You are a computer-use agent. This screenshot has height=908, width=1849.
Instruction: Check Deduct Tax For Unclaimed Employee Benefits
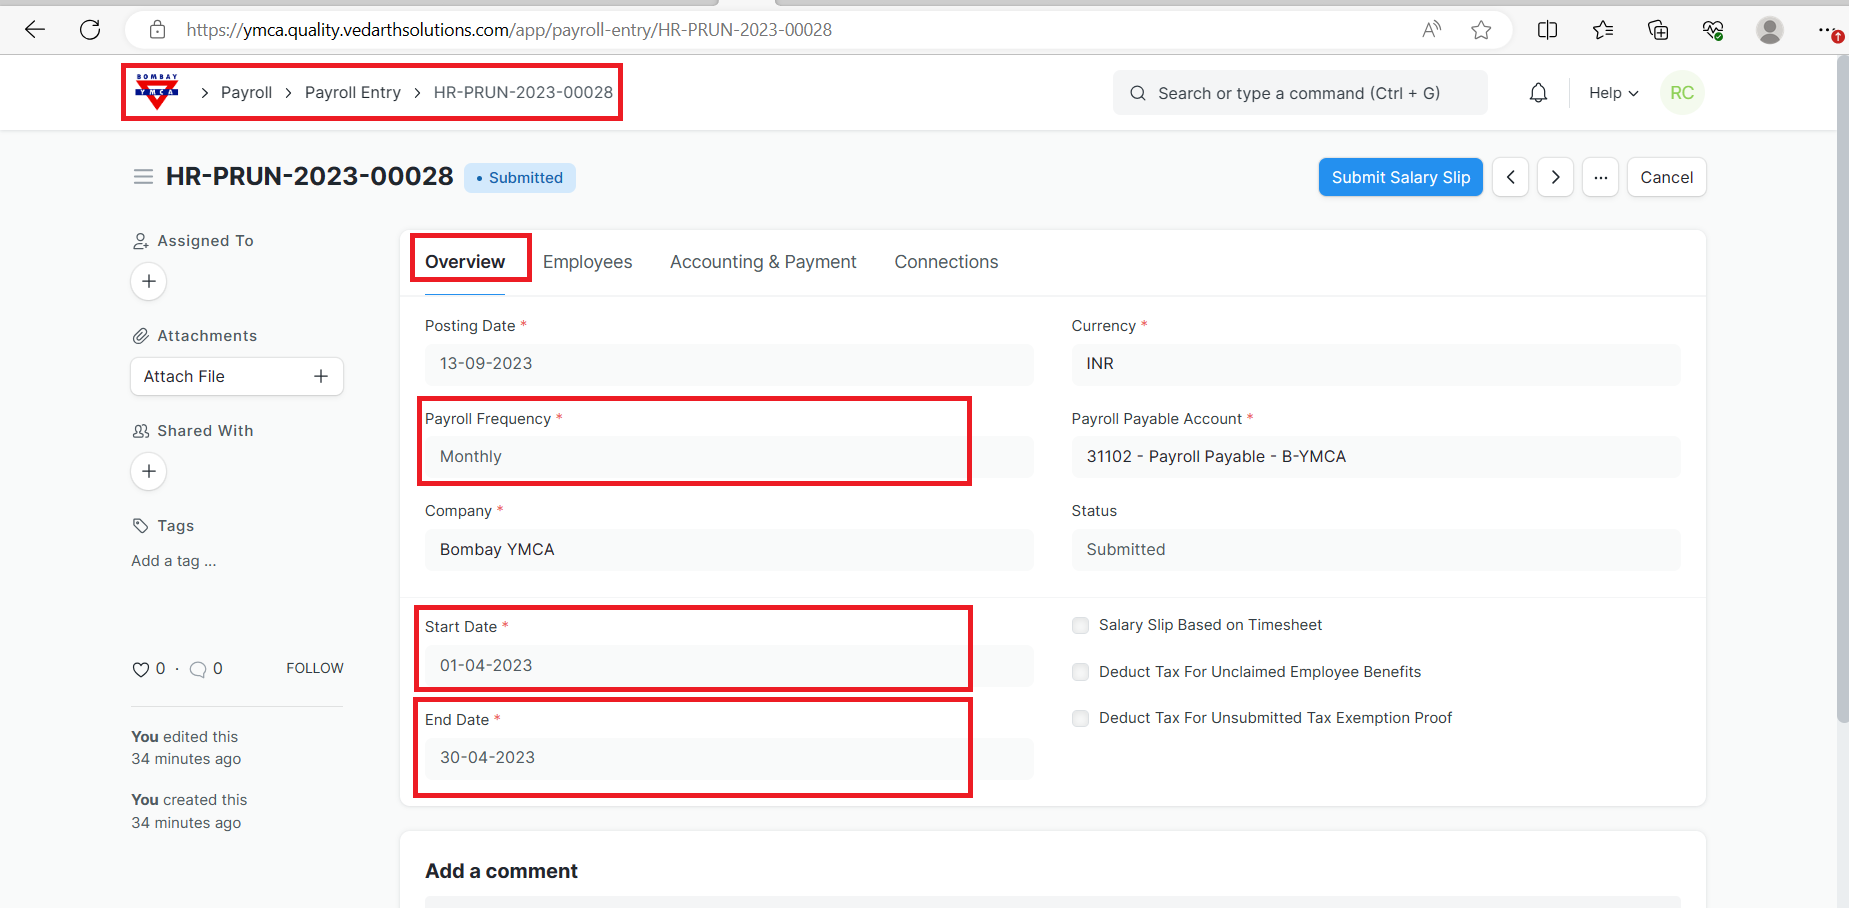1080,672
